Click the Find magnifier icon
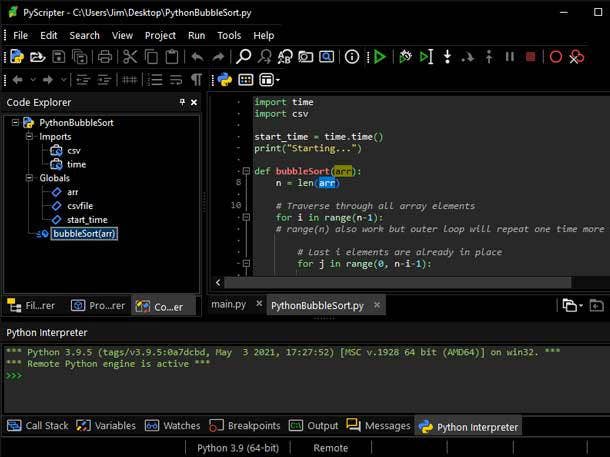Viewport: 610px width, 457px height. click(x=243, y=57)
